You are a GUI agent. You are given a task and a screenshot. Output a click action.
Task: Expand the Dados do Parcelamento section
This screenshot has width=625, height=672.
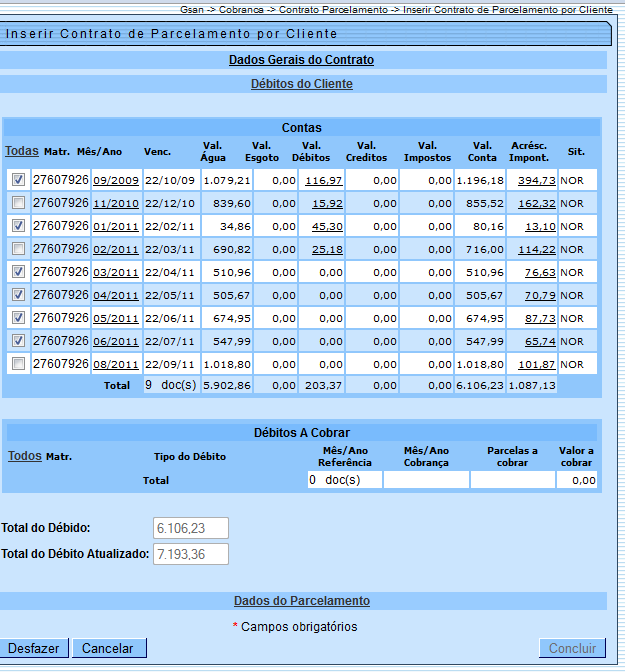click(x=301, y=601)
